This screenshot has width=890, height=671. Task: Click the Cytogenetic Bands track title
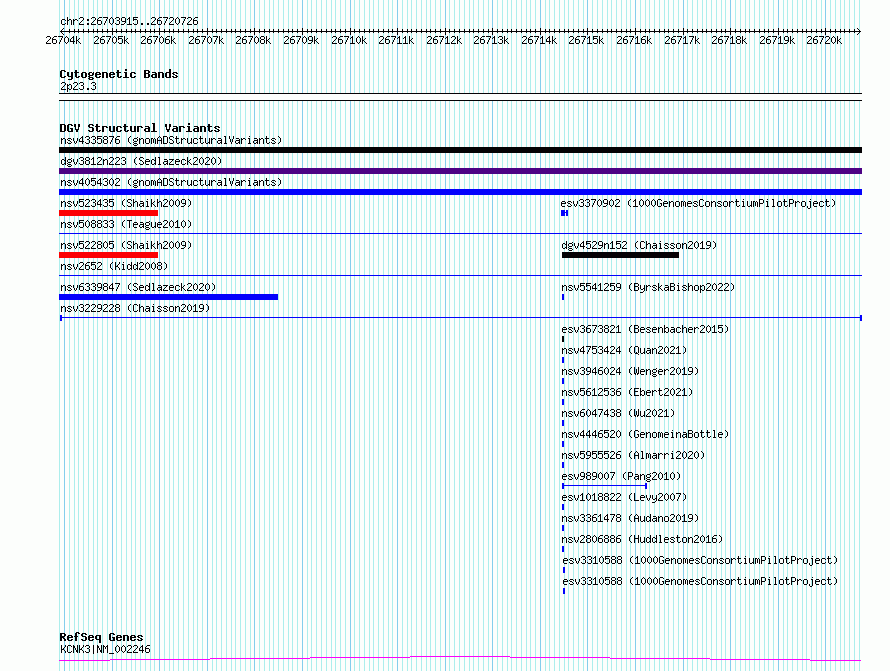pyautogui.click(x=119, y=74)
